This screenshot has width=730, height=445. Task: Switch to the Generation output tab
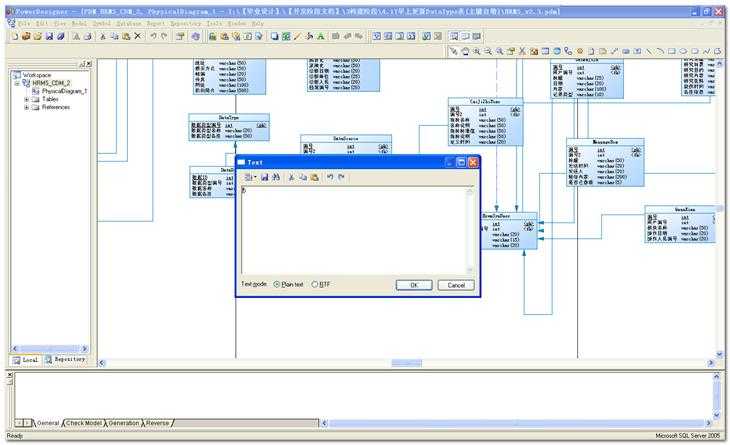[x=123, y=423]
